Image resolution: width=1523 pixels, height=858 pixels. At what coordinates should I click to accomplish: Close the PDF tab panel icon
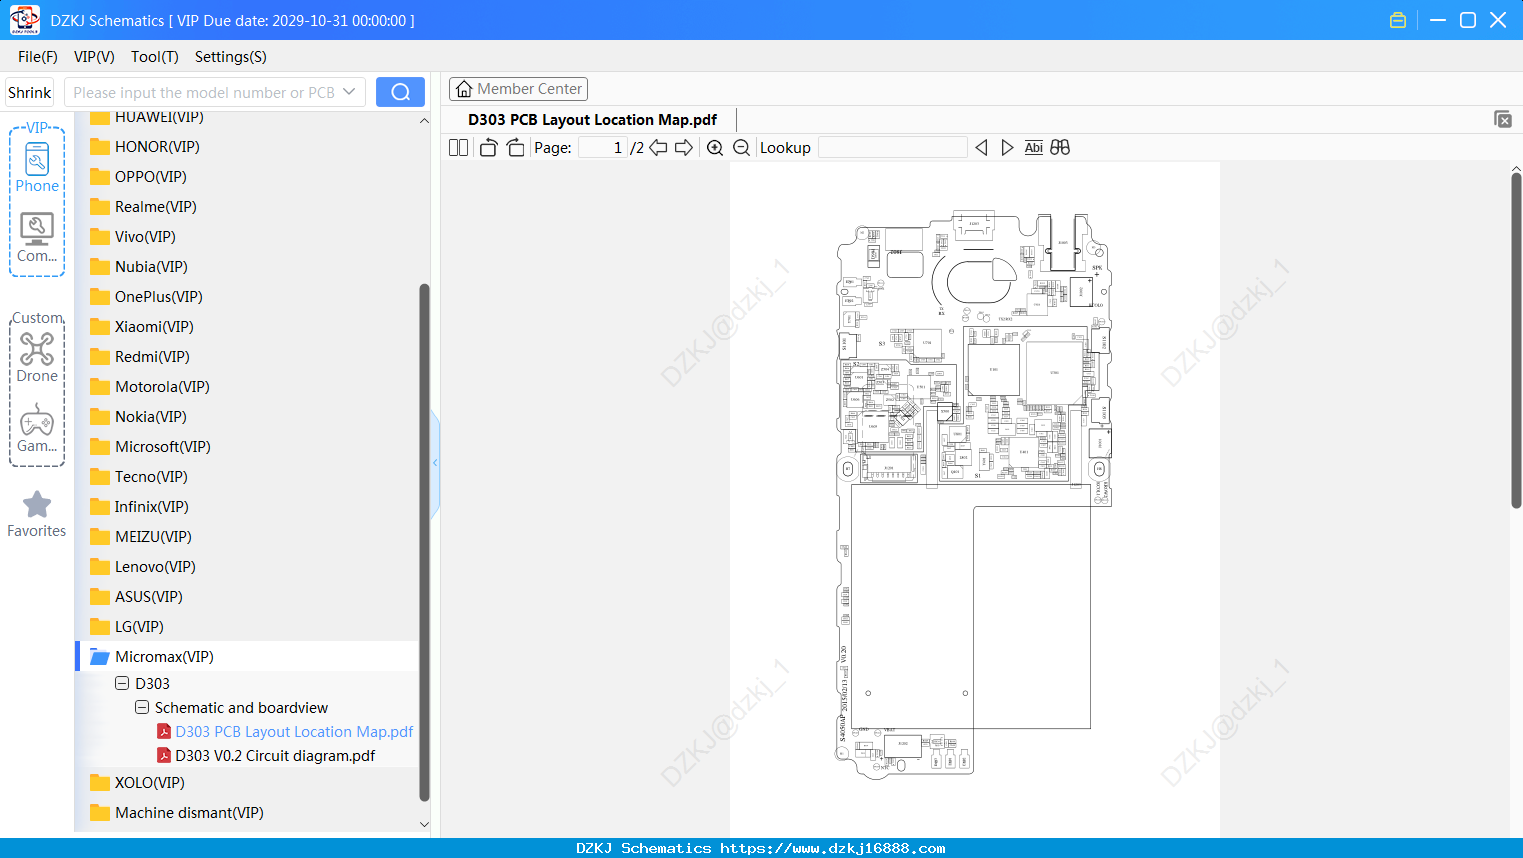coord(1502,119)
